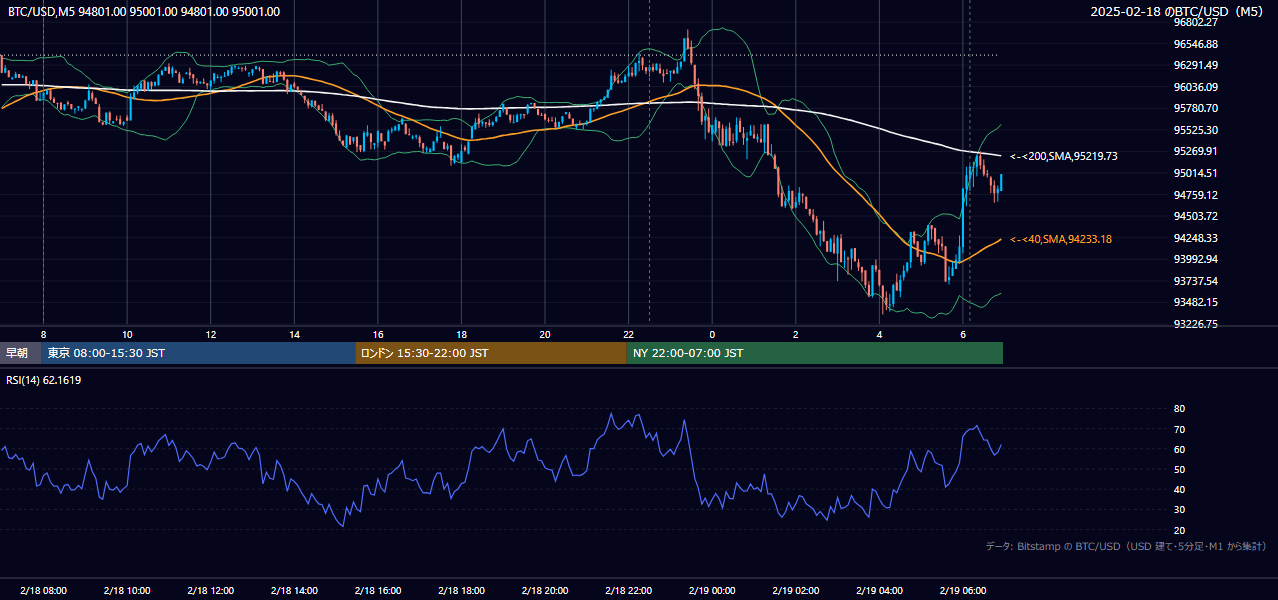This screenshot has height=600, width=1278.
Task: Click price axis label 93482.15
Action: [x=1196, y=302]
